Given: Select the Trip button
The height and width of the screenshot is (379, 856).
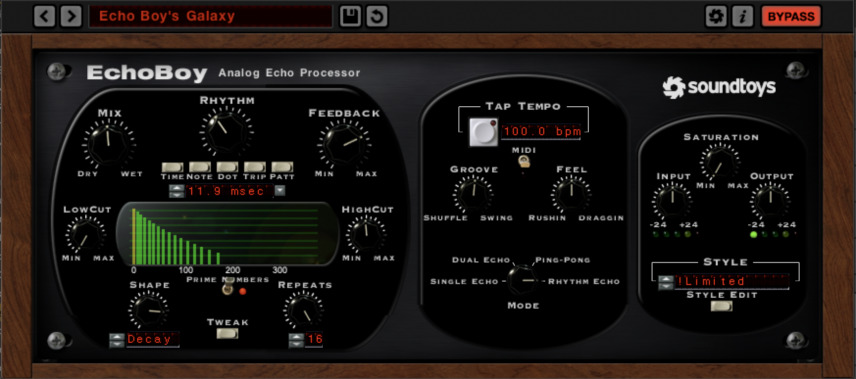Looking at the screenshot, I should (254, 167).
